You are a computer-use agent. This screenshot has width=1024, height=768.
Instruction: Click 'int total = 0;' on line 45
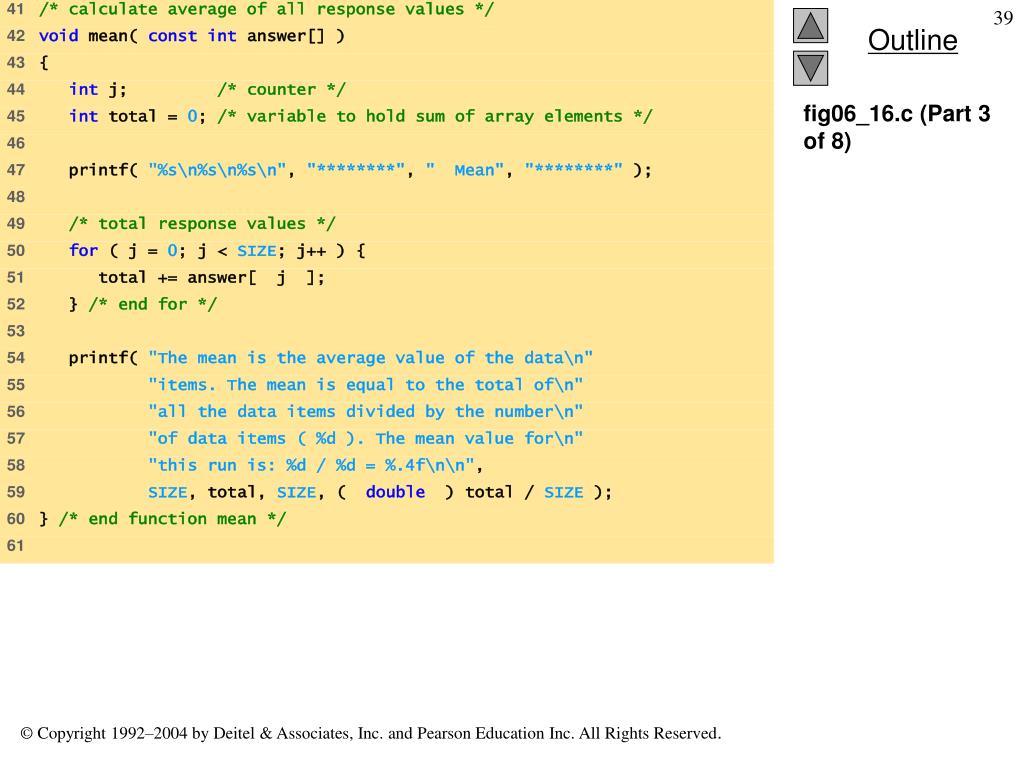click(138, 116)
